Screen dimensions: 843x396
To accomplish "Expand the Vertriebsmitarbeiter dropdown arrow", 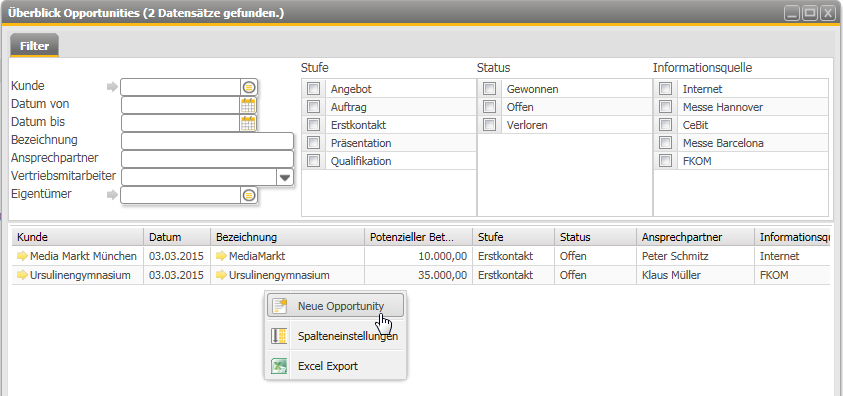I will [x=285, y=177].
